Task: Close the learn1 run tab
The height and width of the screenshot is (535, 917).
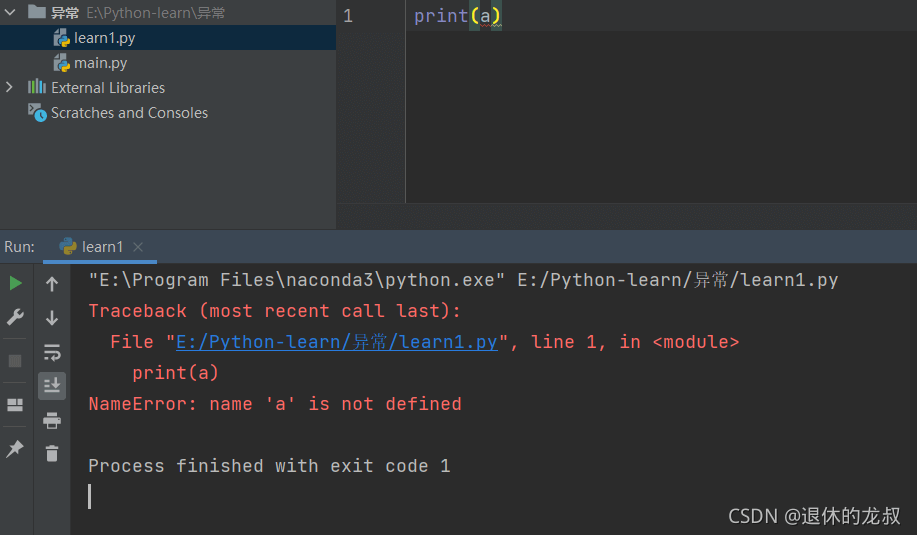Action: (138, 247)
